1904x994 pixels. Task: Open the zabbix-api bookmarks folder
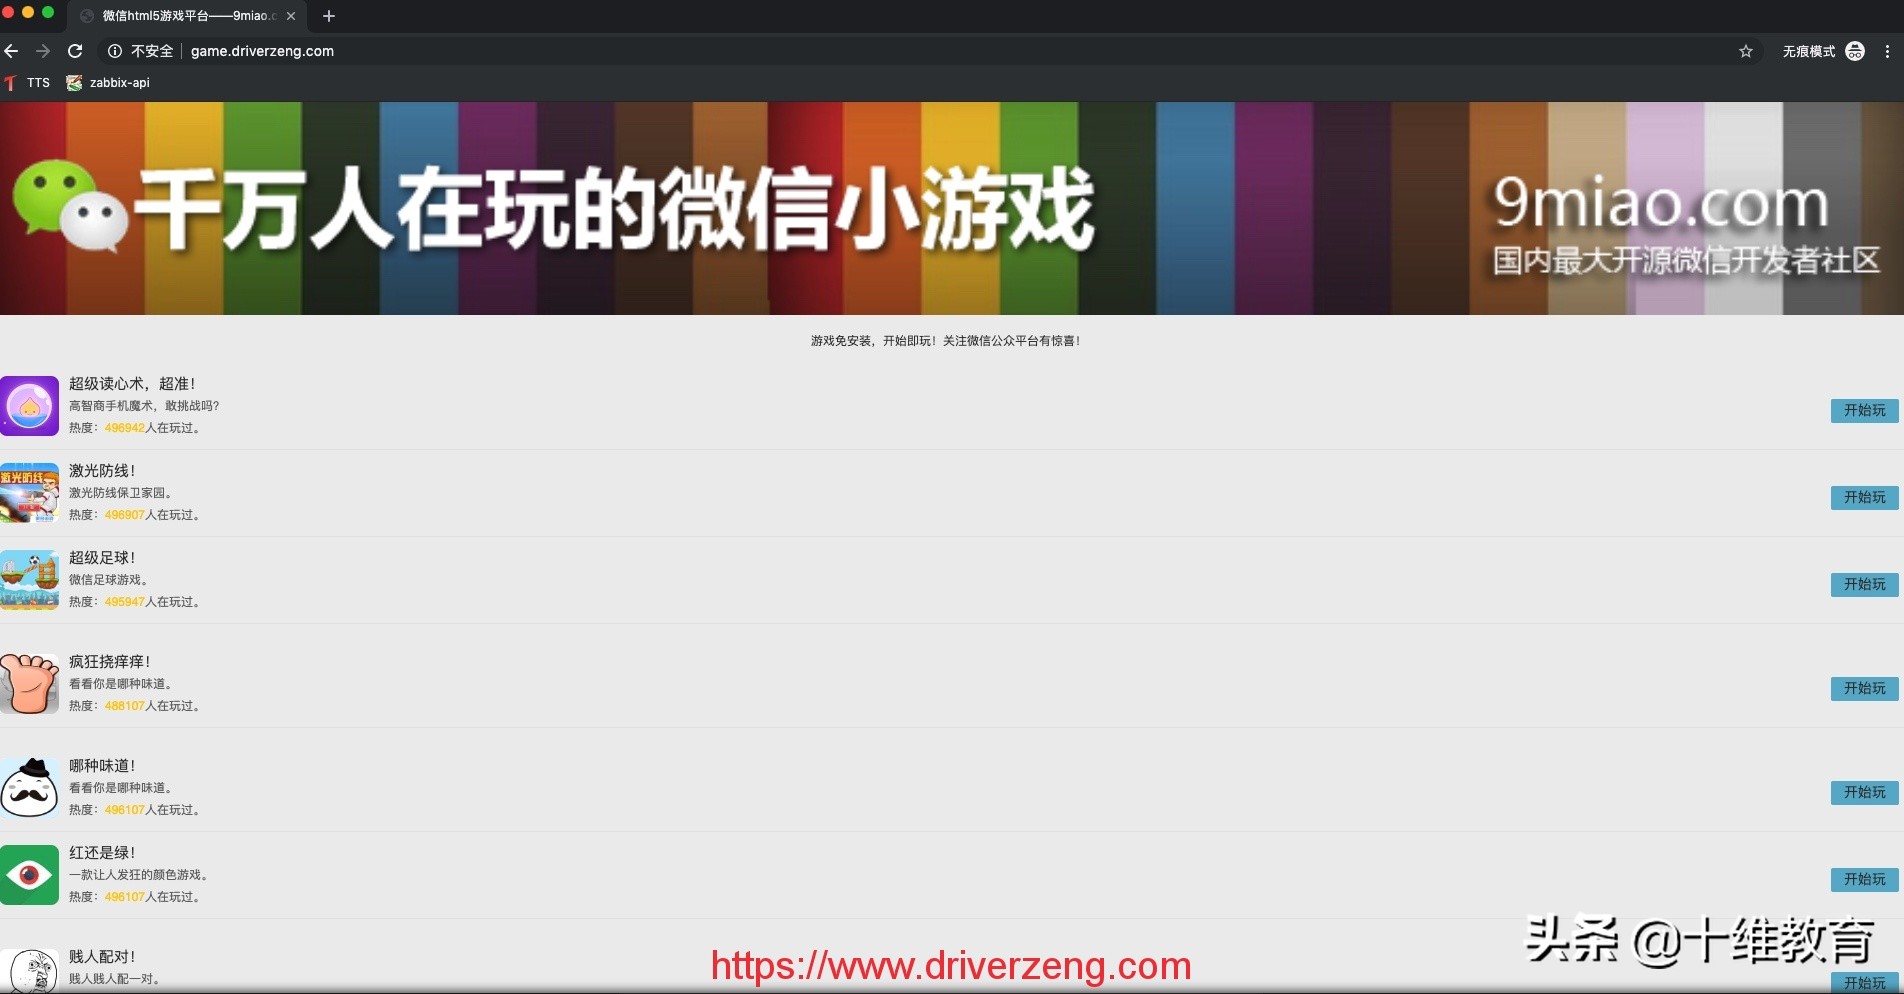108,83
